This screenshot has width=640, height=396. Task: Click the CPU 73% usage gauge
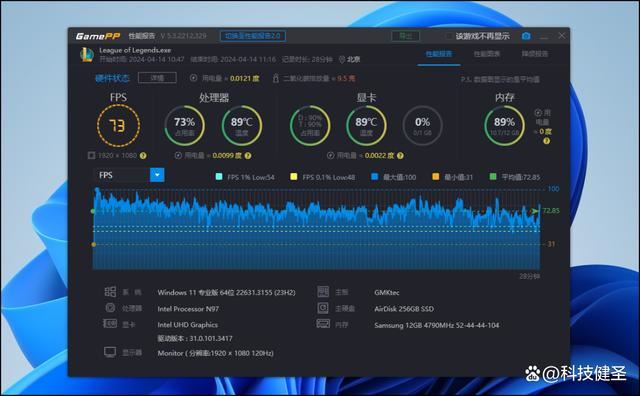click(184, 126)
